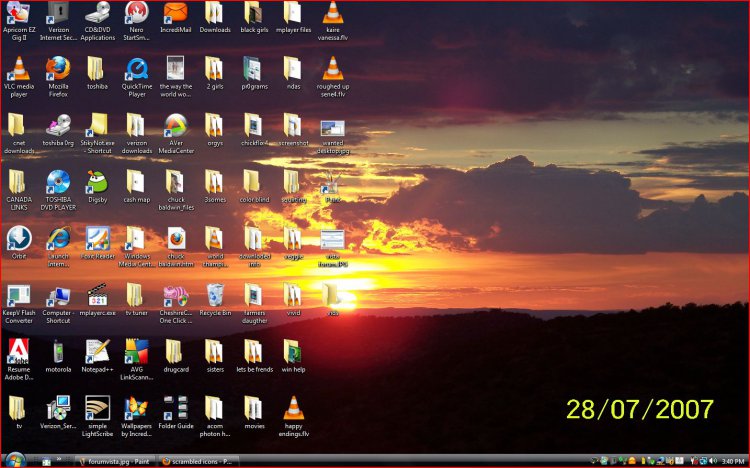Viewport: 750px width, 468px height.
Task: Open the tv tuner folder
Action: pos(136,300)
